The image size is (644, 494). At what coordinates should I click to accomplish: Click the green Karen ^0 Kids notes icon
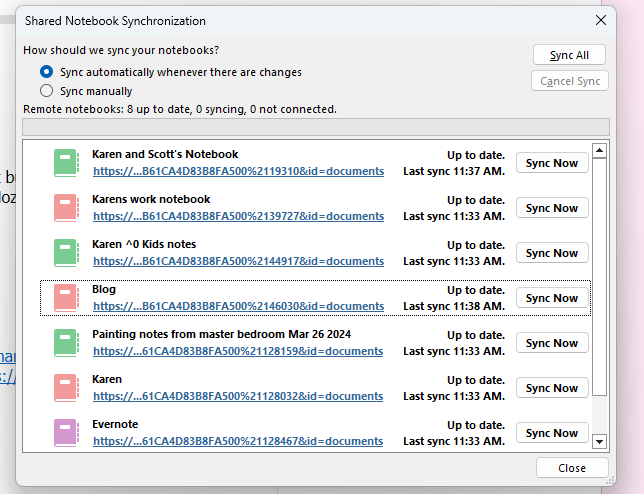(x=66, y=253)
